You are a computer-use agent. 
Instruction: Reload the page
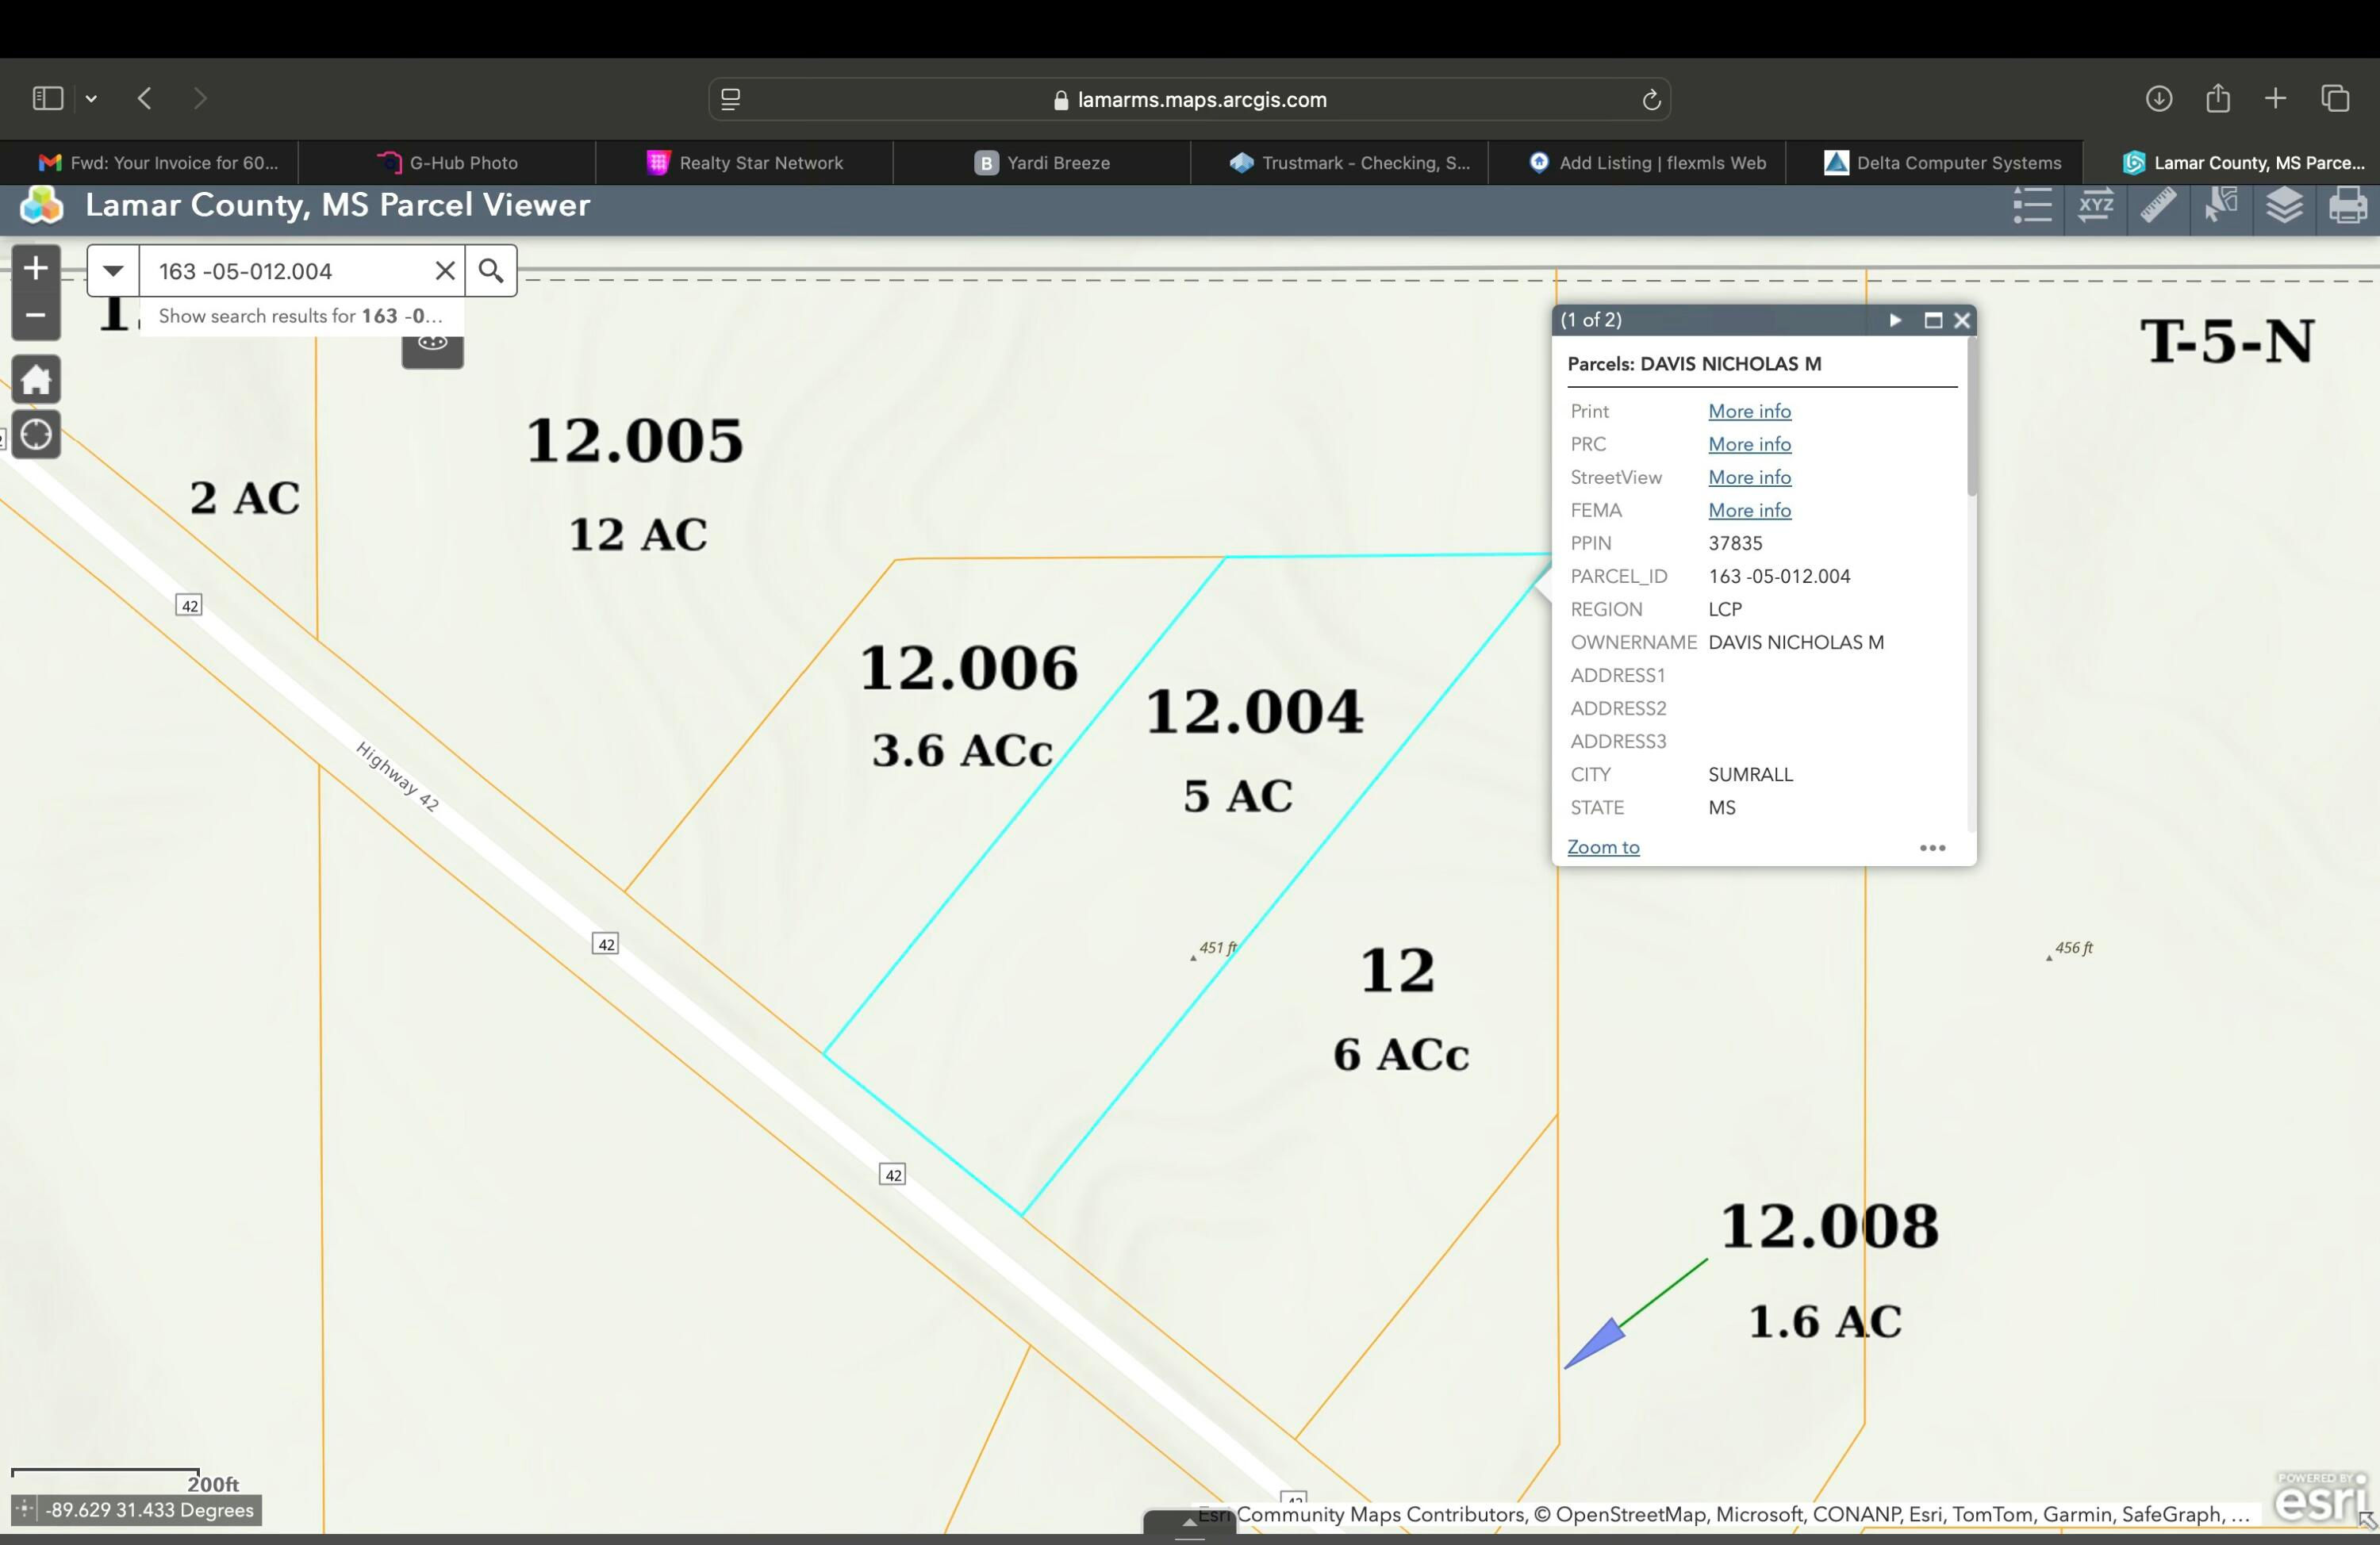tap(1651, 99)
